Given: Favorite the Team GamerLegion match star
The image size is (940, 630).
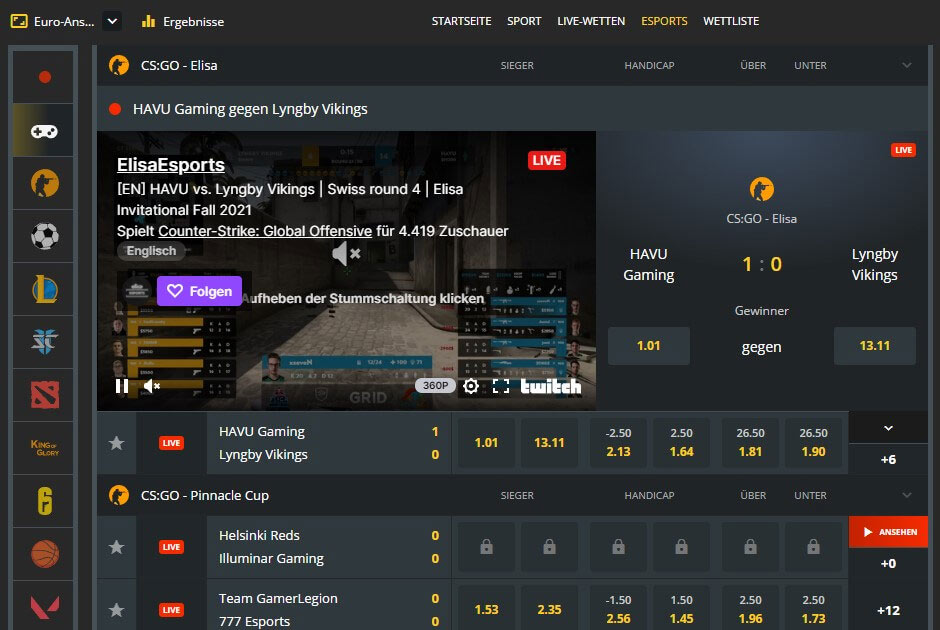Looking at the screenshot, I should pyautogui.click(x=116, y=610).
